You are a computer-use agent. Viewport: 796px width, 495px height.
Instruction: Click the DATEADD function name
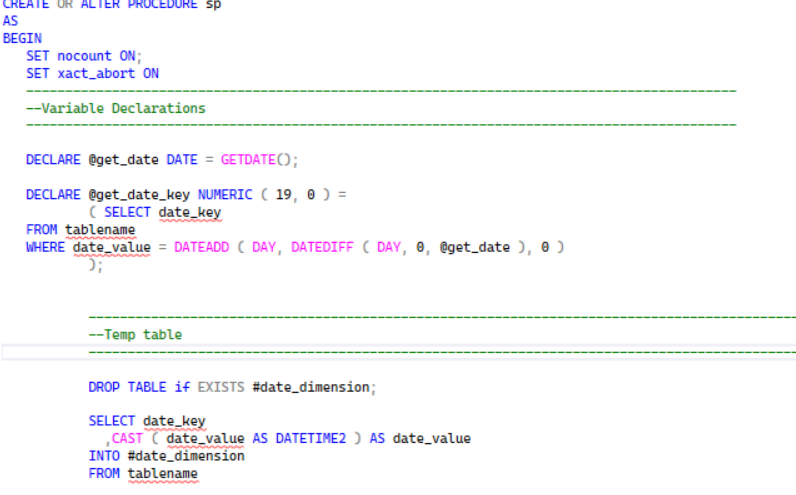201,247
